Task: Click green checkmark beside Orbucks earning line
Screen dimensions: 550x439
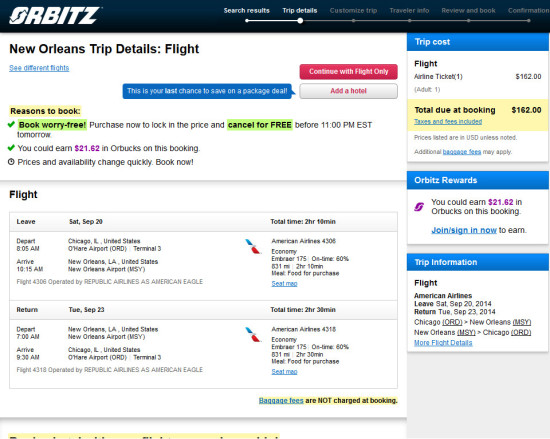Action: click(11, 148)
